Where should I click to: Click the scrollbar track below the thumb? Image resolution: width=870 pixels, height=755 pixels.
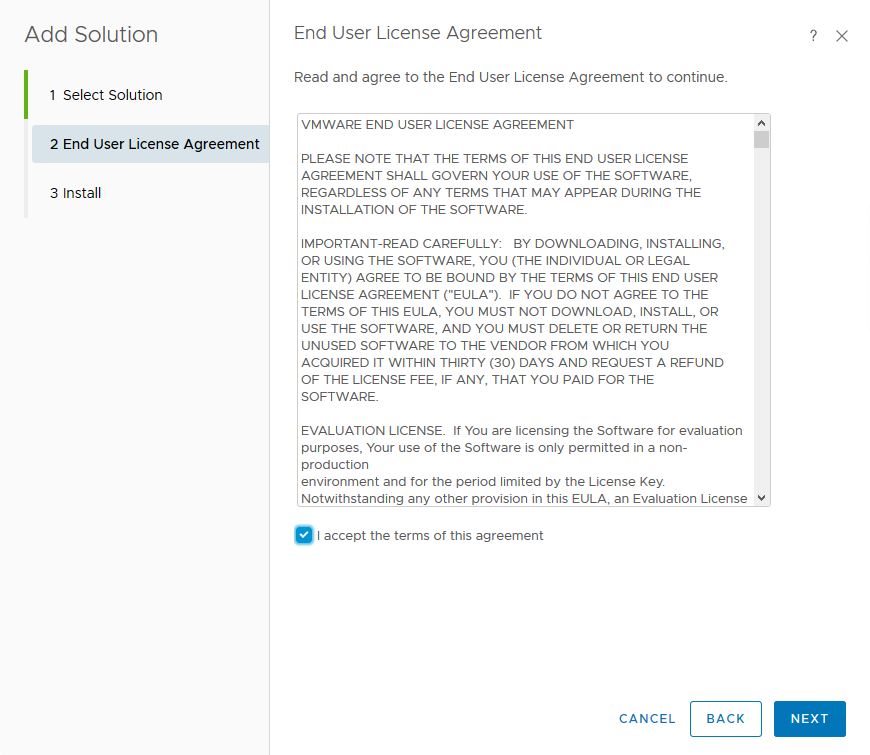pyautogui.click(x=762, y=320)
